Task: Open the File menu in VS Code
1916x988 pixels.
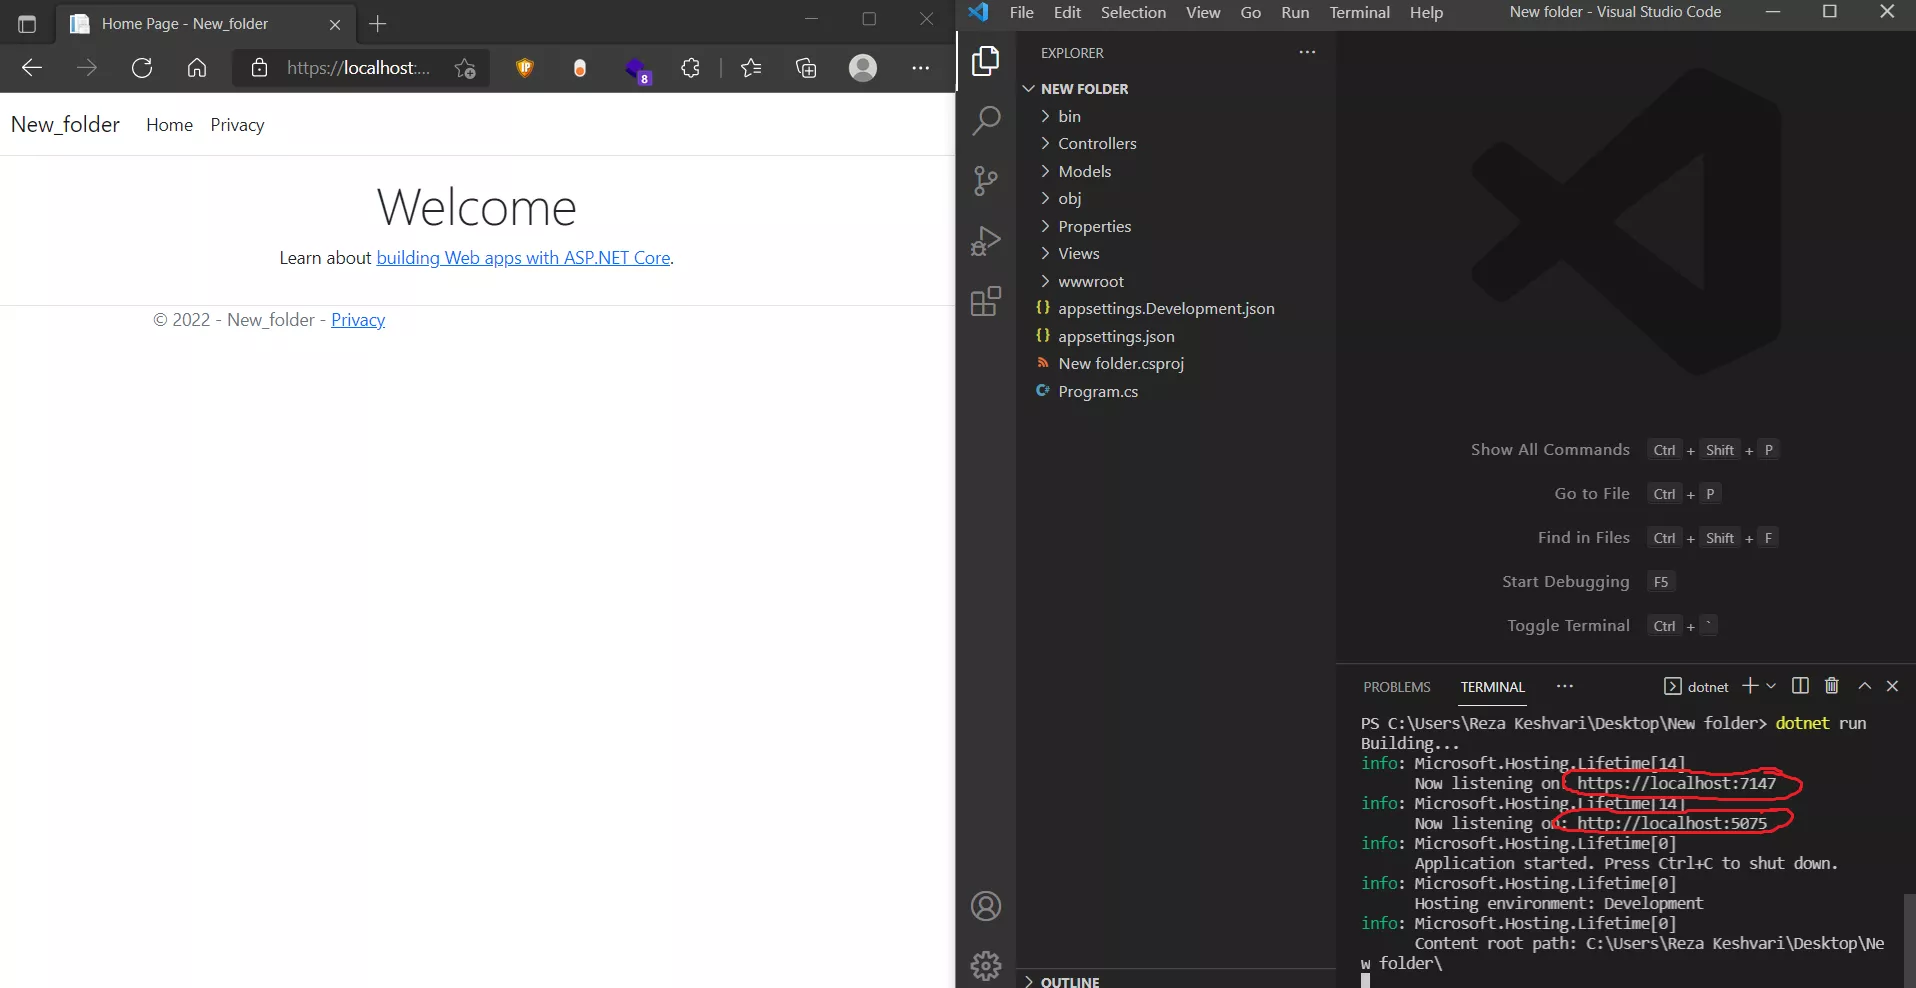Action: pyautogui.click(x=1022, y=12)
